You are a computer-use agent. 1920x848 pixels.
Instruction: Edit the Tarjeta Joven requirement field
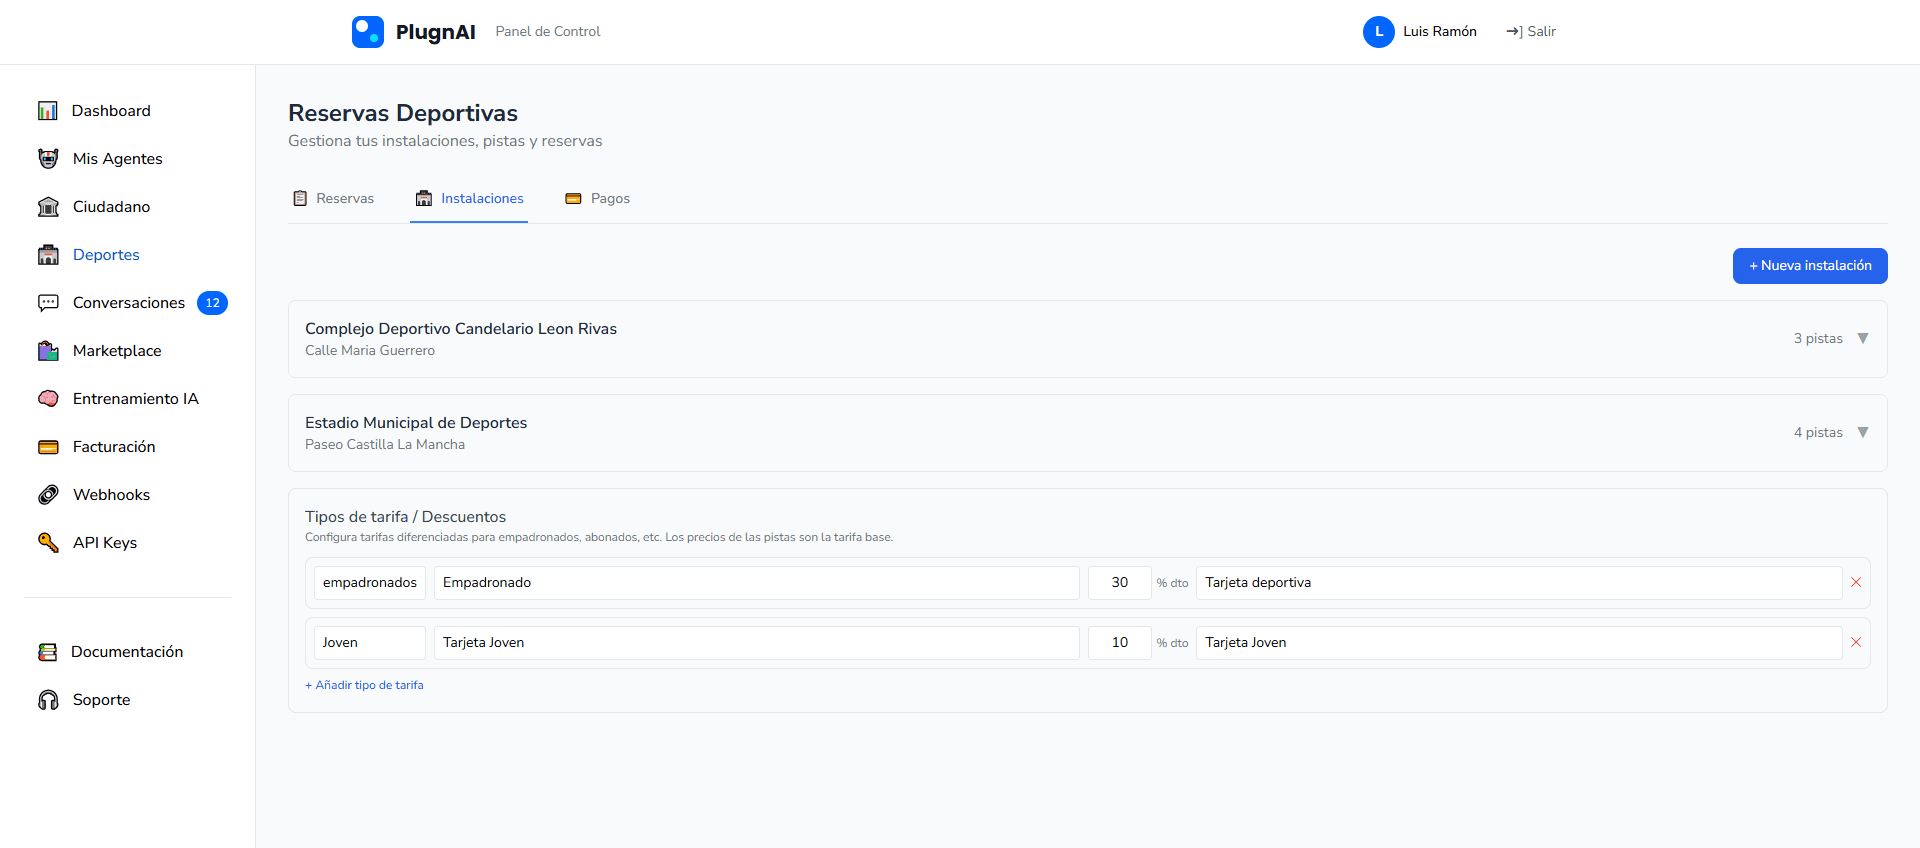click(x=1519, y=643)
